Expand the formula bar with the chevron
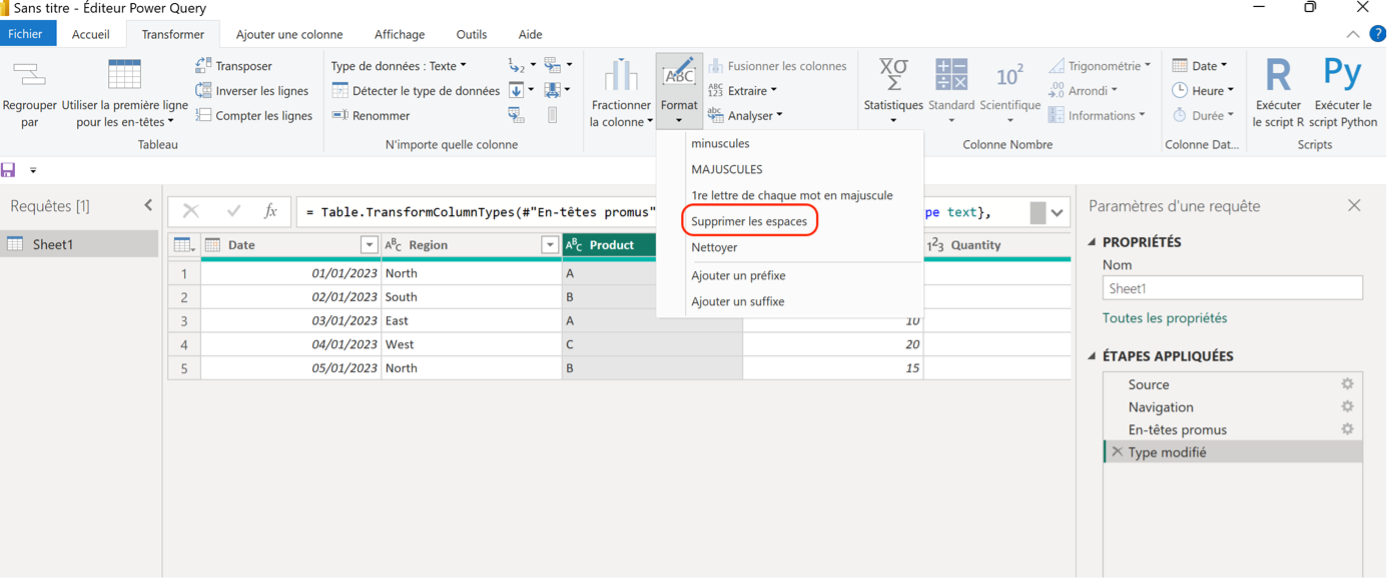This screenshot has width=1390, height=580. (x=1057, y=212)
